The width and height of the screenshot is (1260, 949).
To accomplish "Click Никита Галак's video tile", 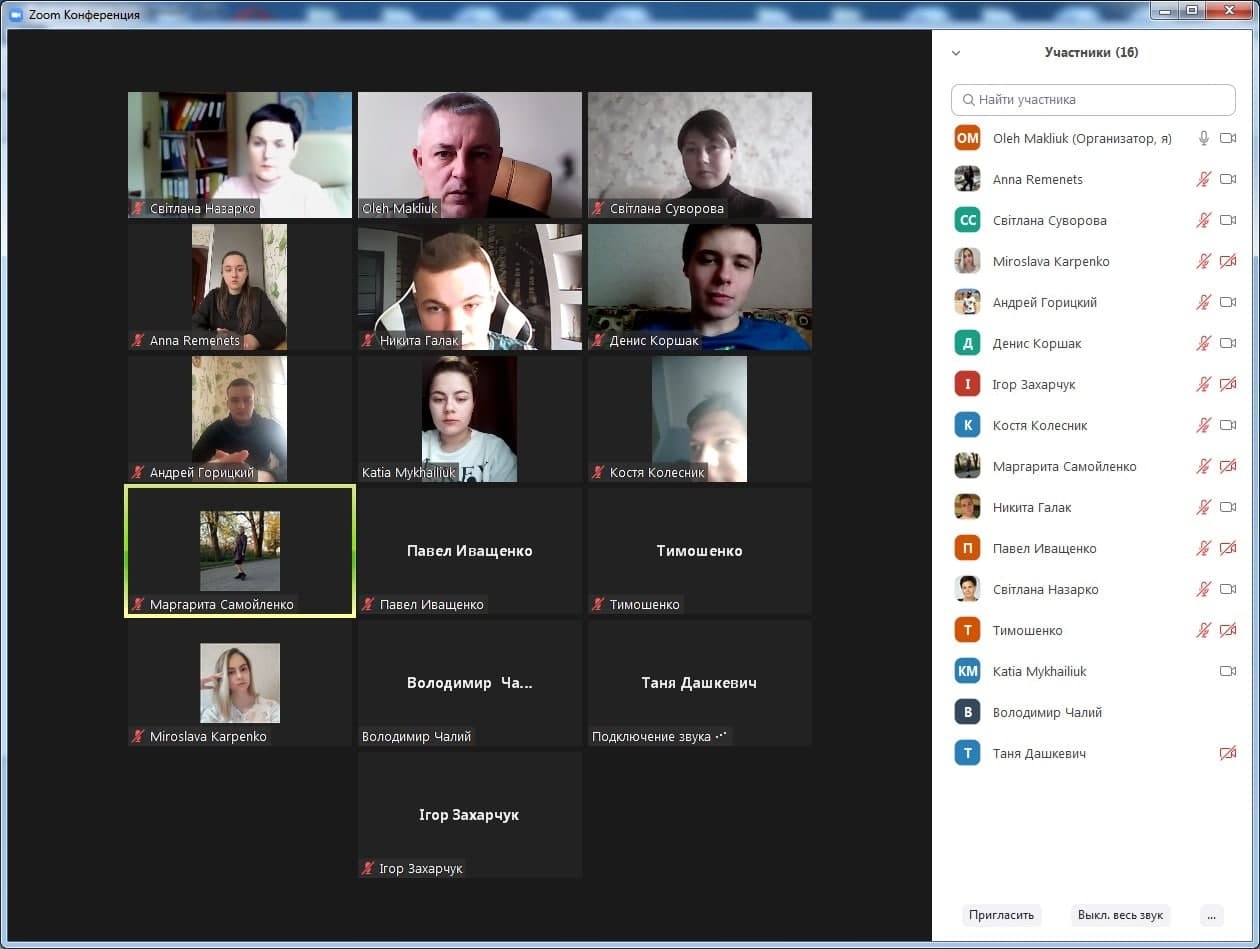I will point(470,287).
